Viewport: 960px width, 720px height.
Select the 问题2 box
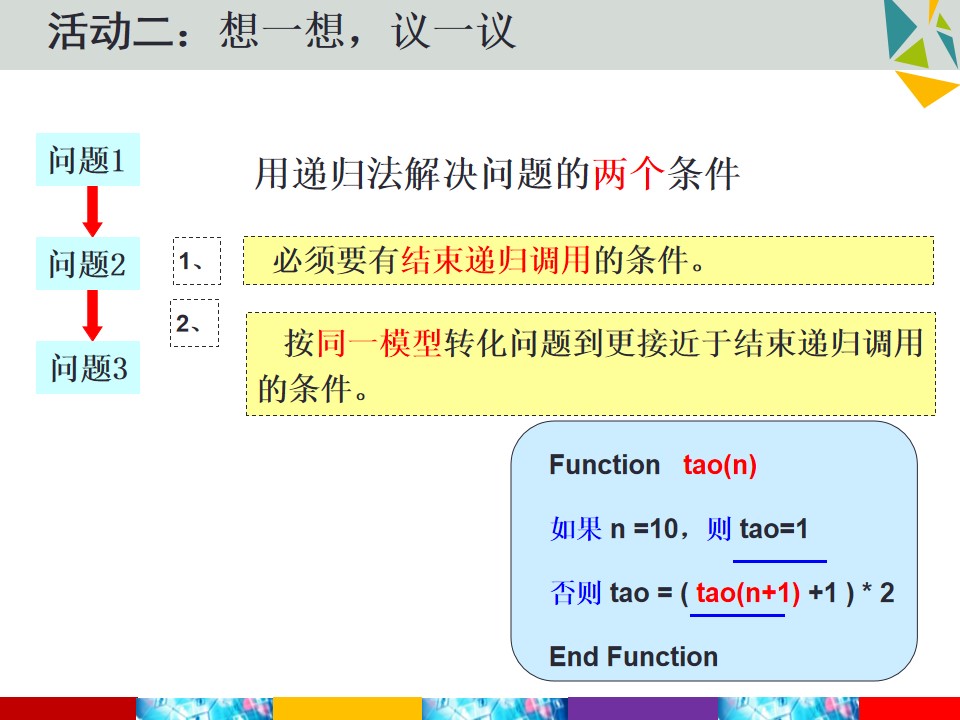88,263
